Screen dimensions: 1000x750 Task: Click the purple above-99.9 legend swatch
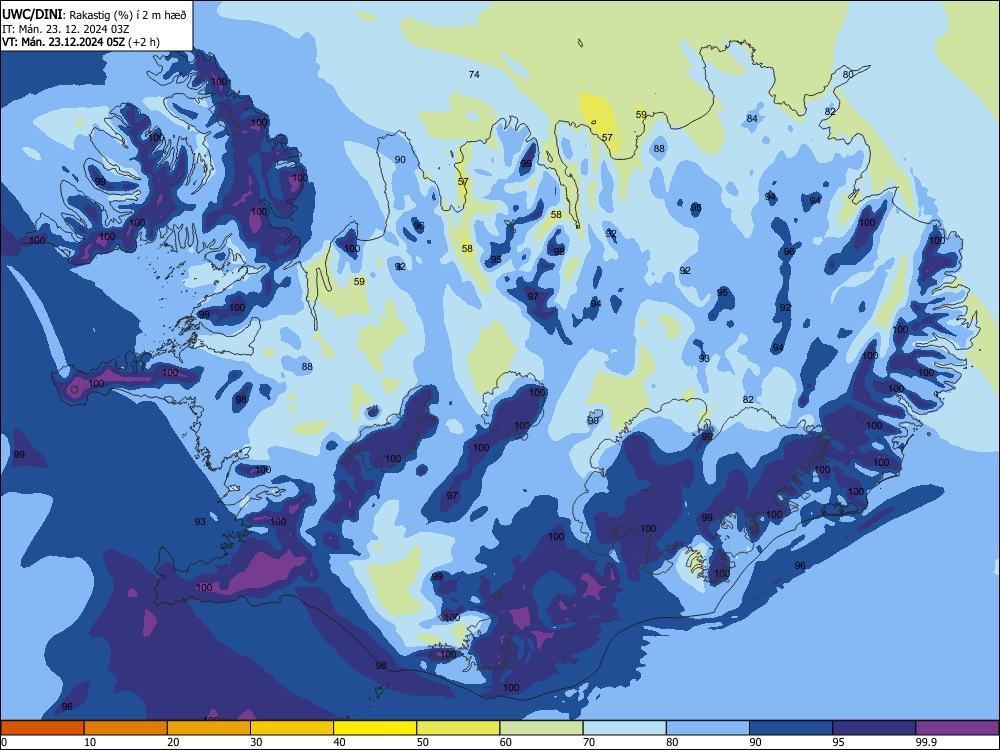coord(957,728)
